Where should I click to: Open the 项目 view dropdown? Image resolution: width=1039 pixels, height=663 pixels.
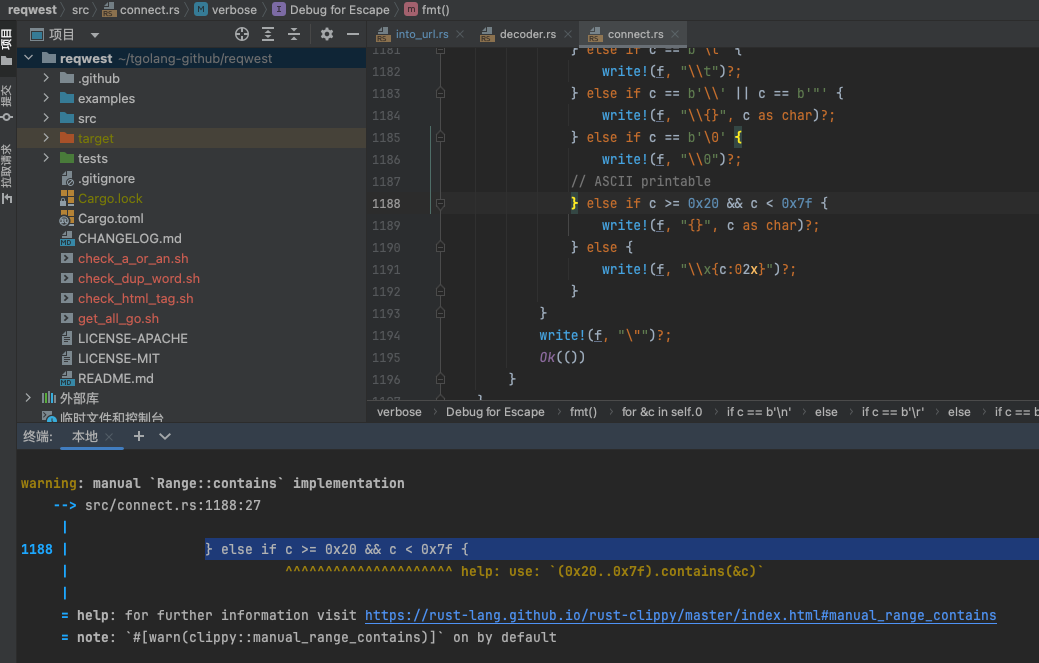pyautogui.click(x=94, y=34)
